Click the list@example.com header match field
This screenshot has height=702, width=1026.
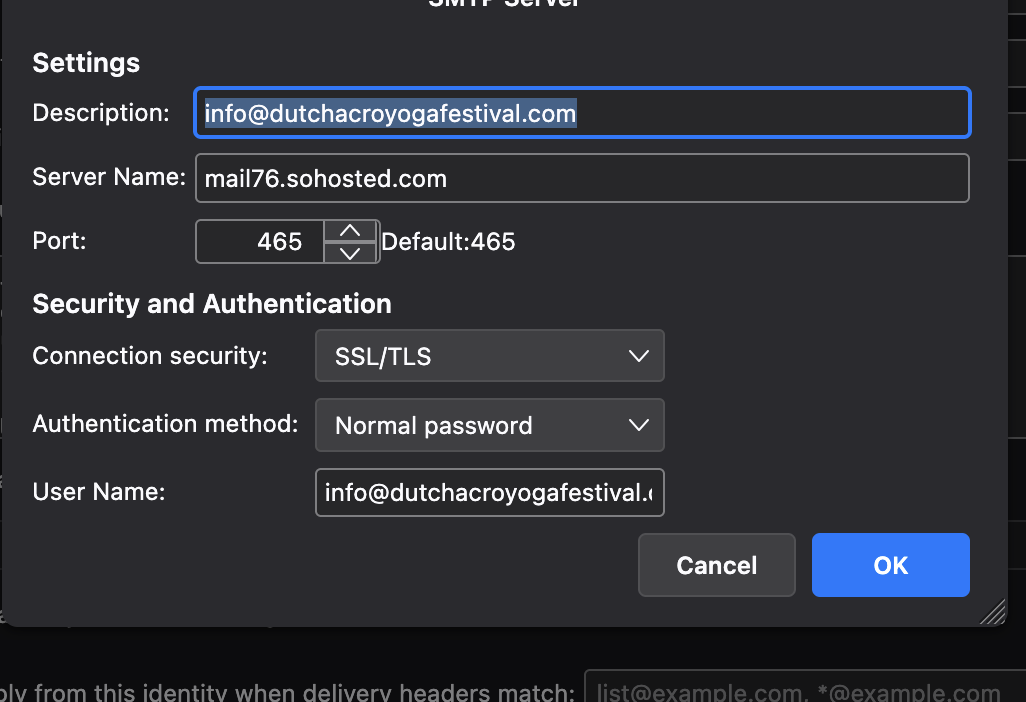click(x=800, y=692)
